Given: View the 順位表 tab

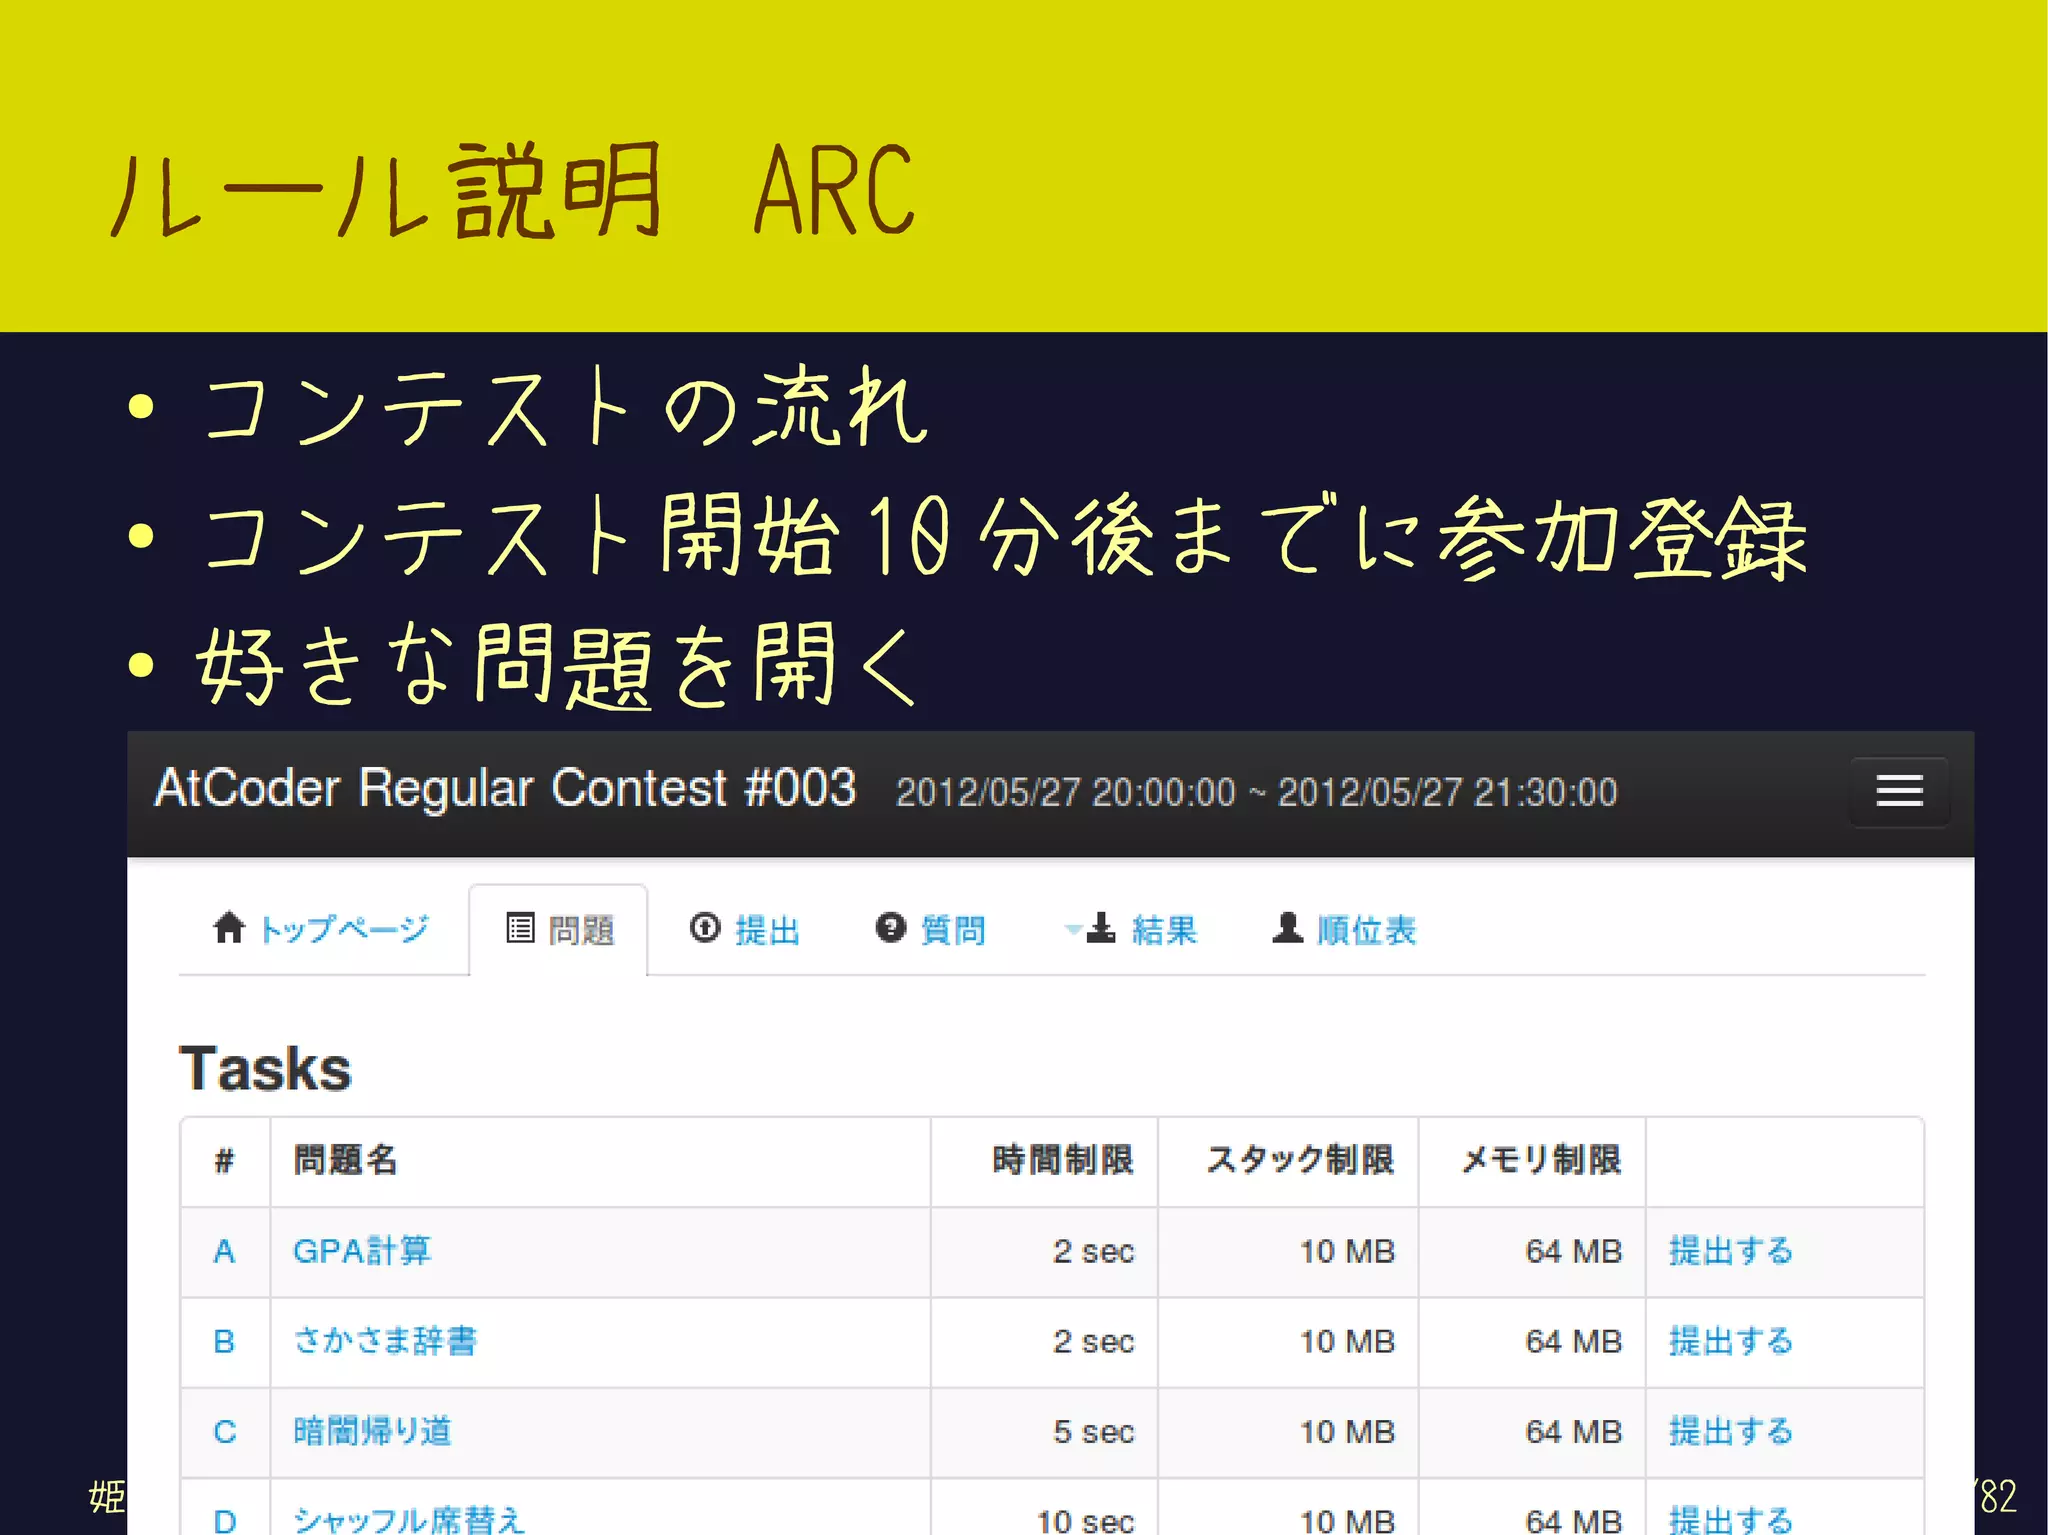Looking at the screenshot, I should 1344,930.
